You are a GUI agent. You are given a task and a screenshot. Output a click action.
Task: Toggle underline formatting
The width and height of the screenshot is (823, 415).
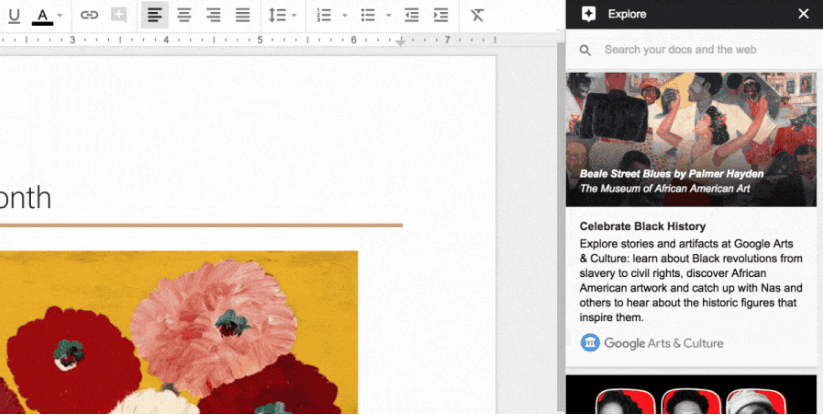pos(14,15)
